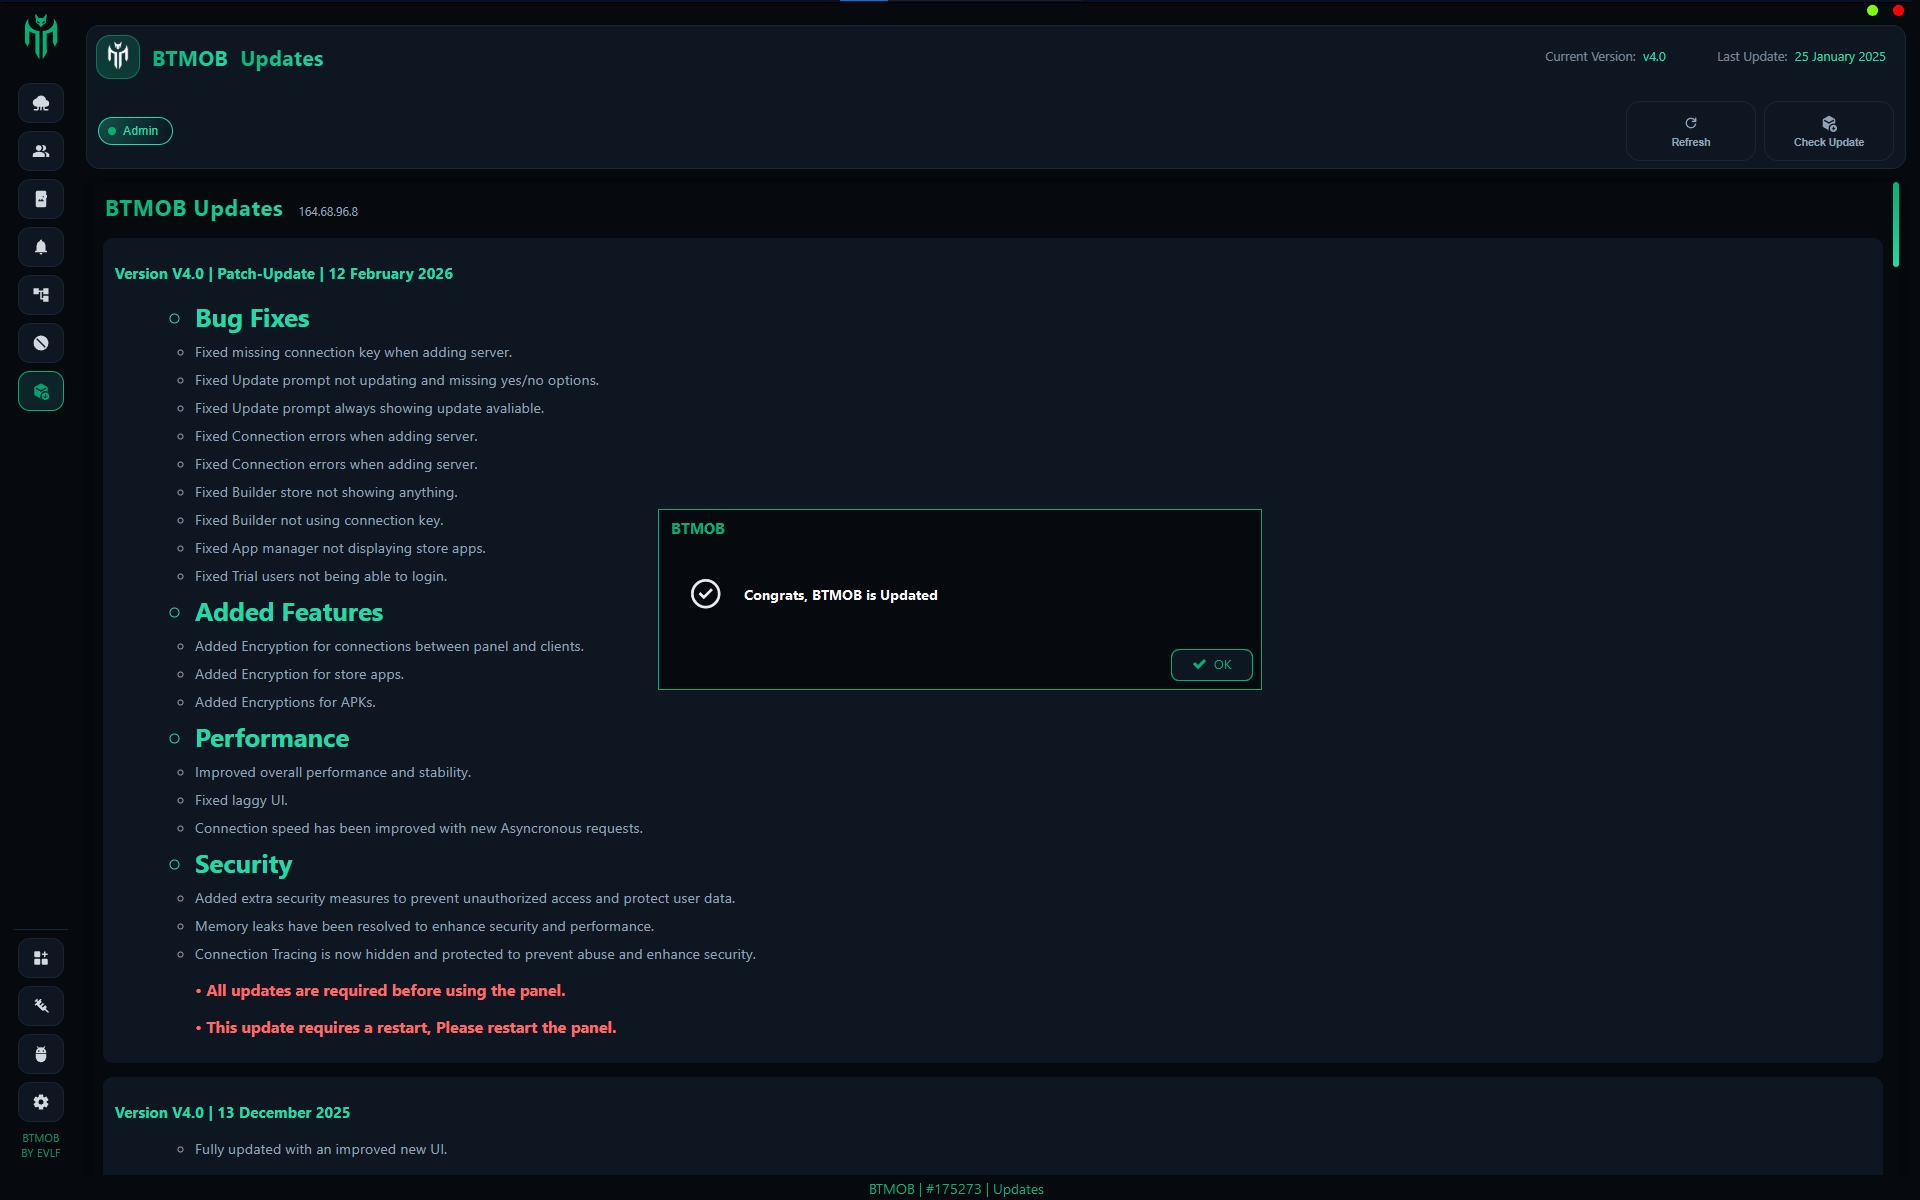Screen dimensions: 1920x1200
Task: Click the green vertical scrollbar thumb
Action: pos(1895,225)
